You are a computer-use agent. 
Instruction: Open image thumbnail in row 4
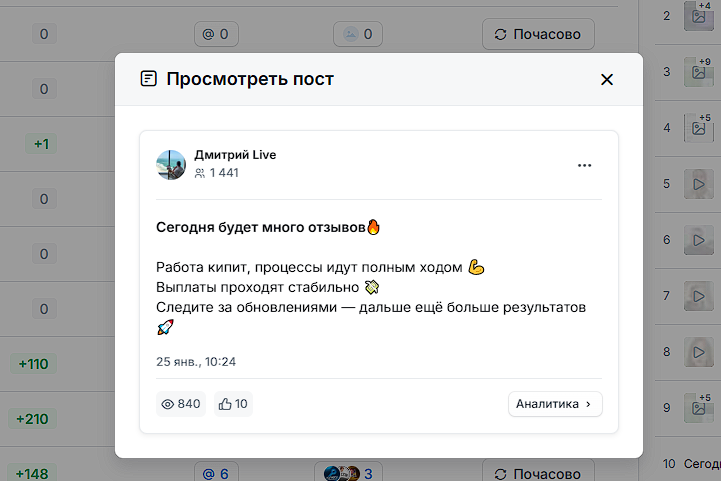pyautogui.click(x=698, y=128)
